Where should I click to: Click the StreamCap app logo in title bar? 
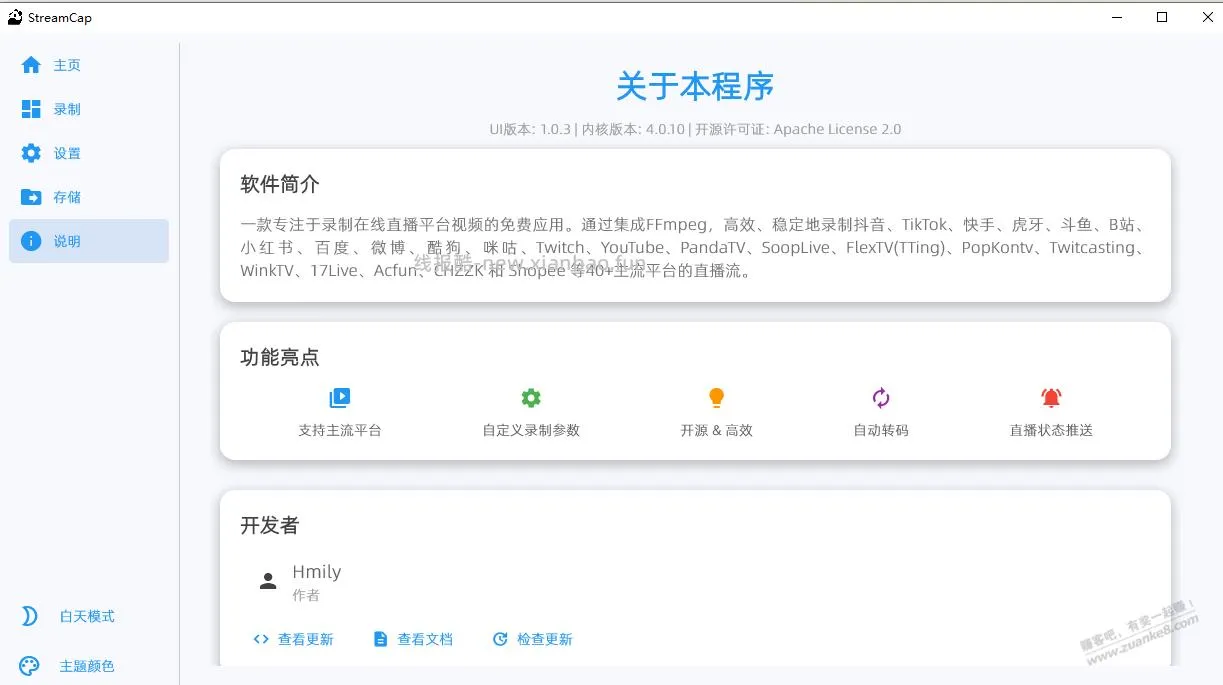click(x=15, y=17)
